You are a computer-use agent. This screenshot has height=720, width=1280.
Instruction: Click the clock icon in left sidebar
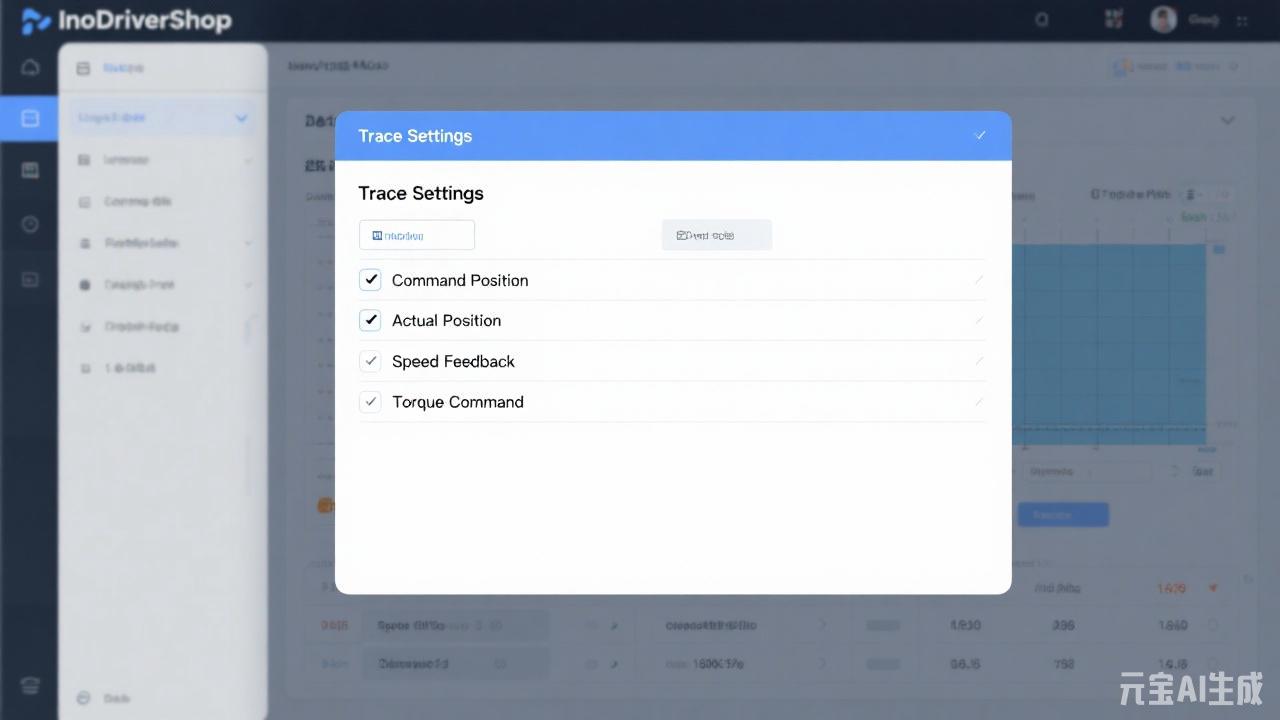[x=30, y=224]
